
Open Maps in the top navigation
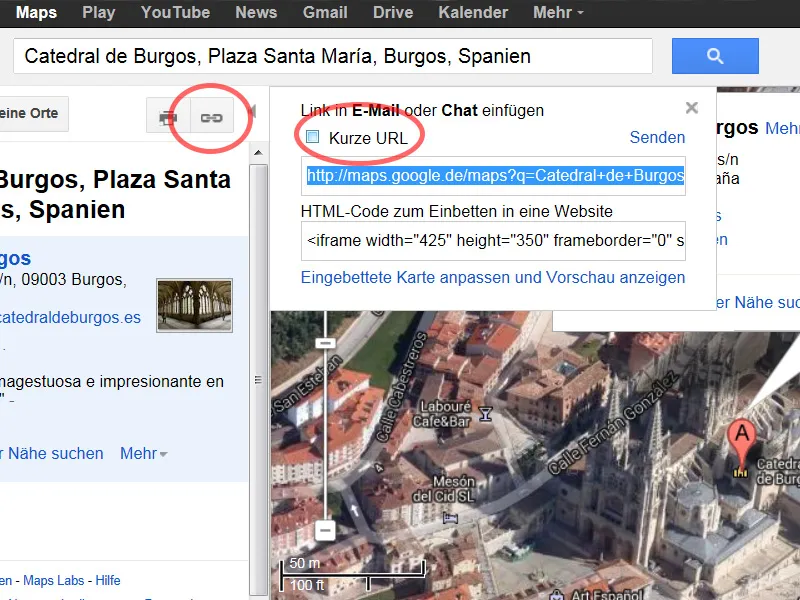(36, 12)
